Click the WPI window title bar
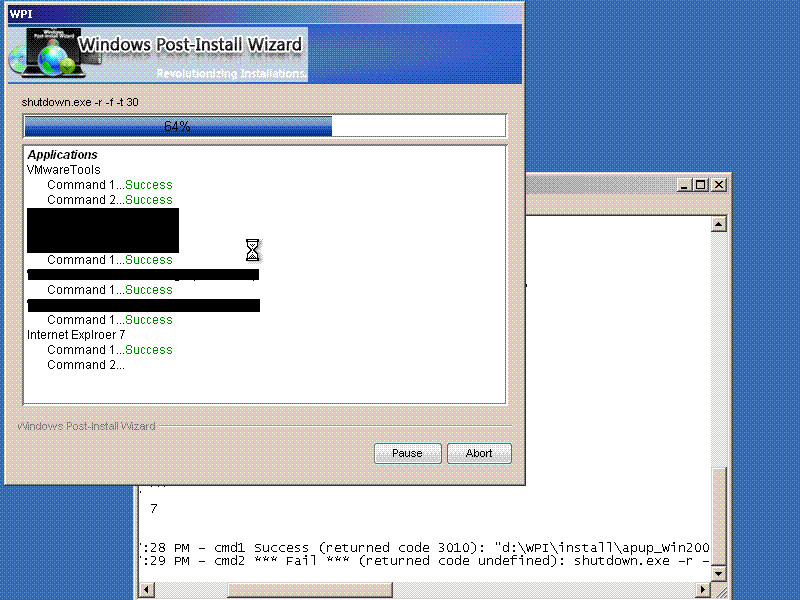This screenshot has height=600, width=800. (265, 14)
